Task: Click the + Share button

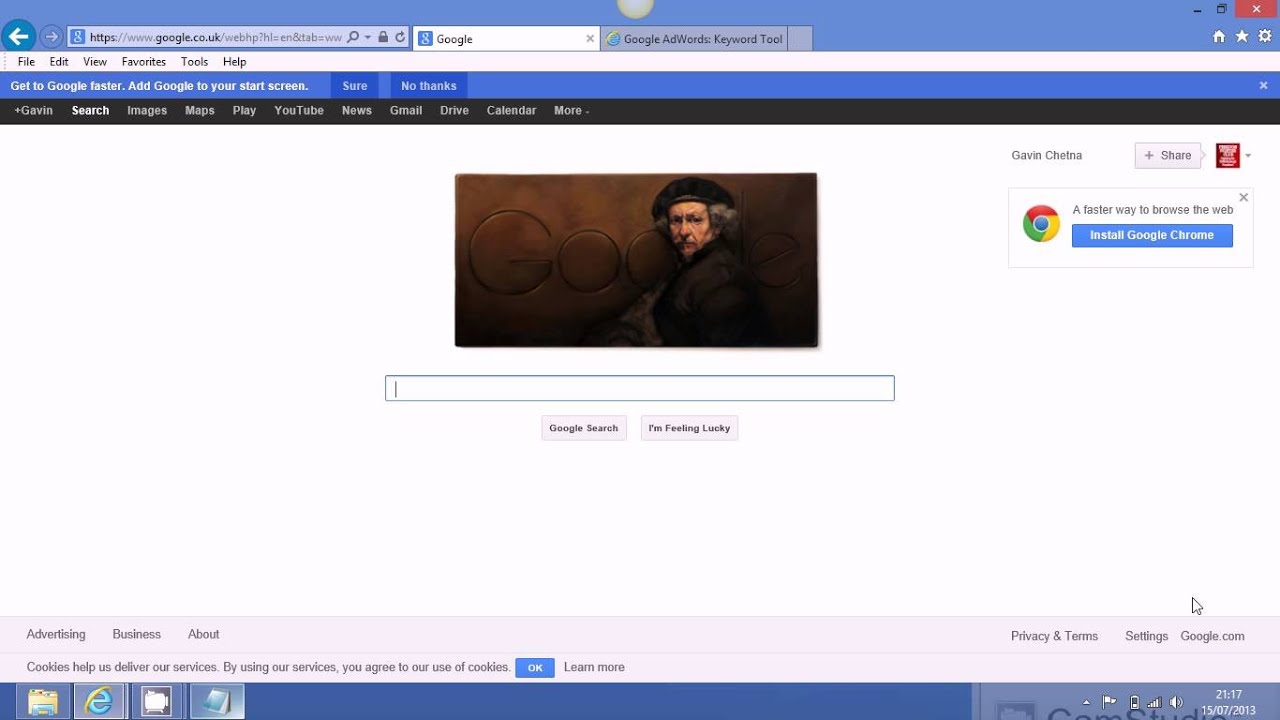Action: [x=1168, y=156]
